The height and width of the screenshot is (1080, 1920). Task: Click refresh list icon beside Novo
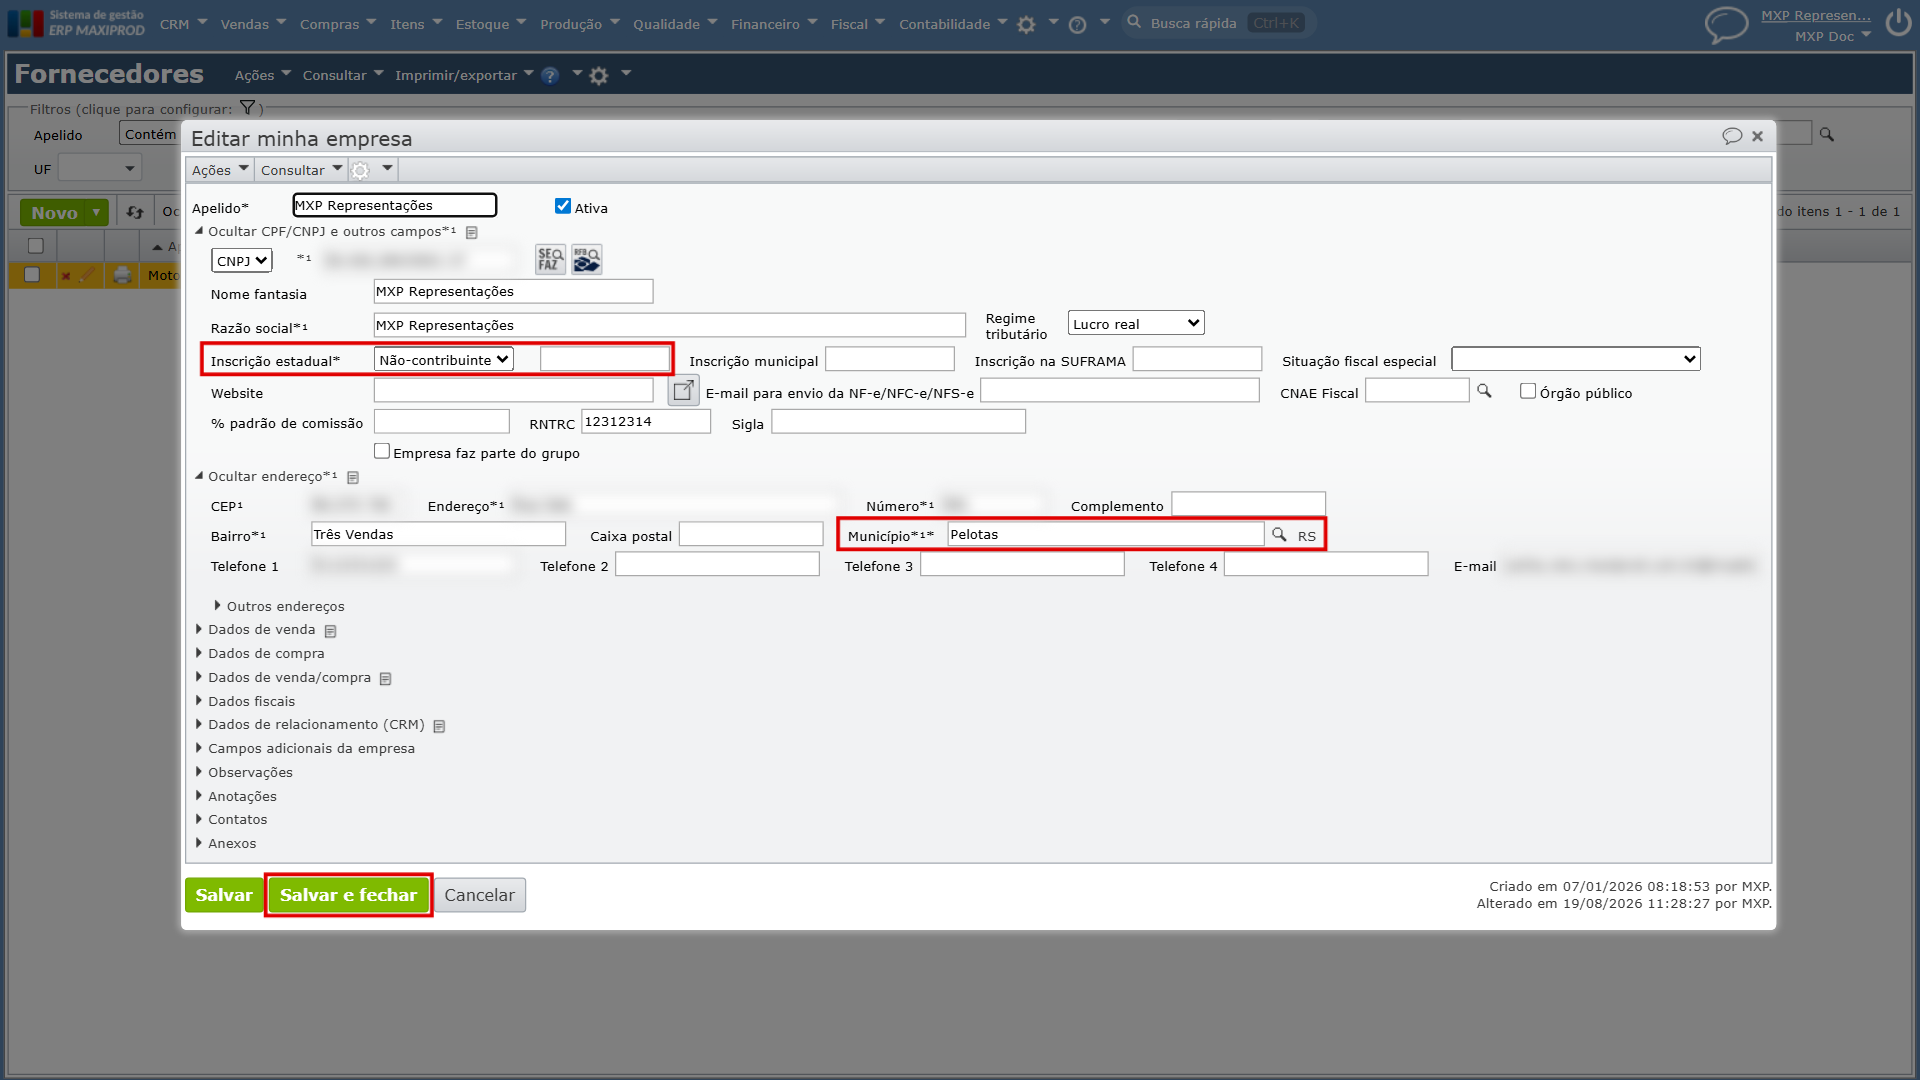[x=135, y=213]
